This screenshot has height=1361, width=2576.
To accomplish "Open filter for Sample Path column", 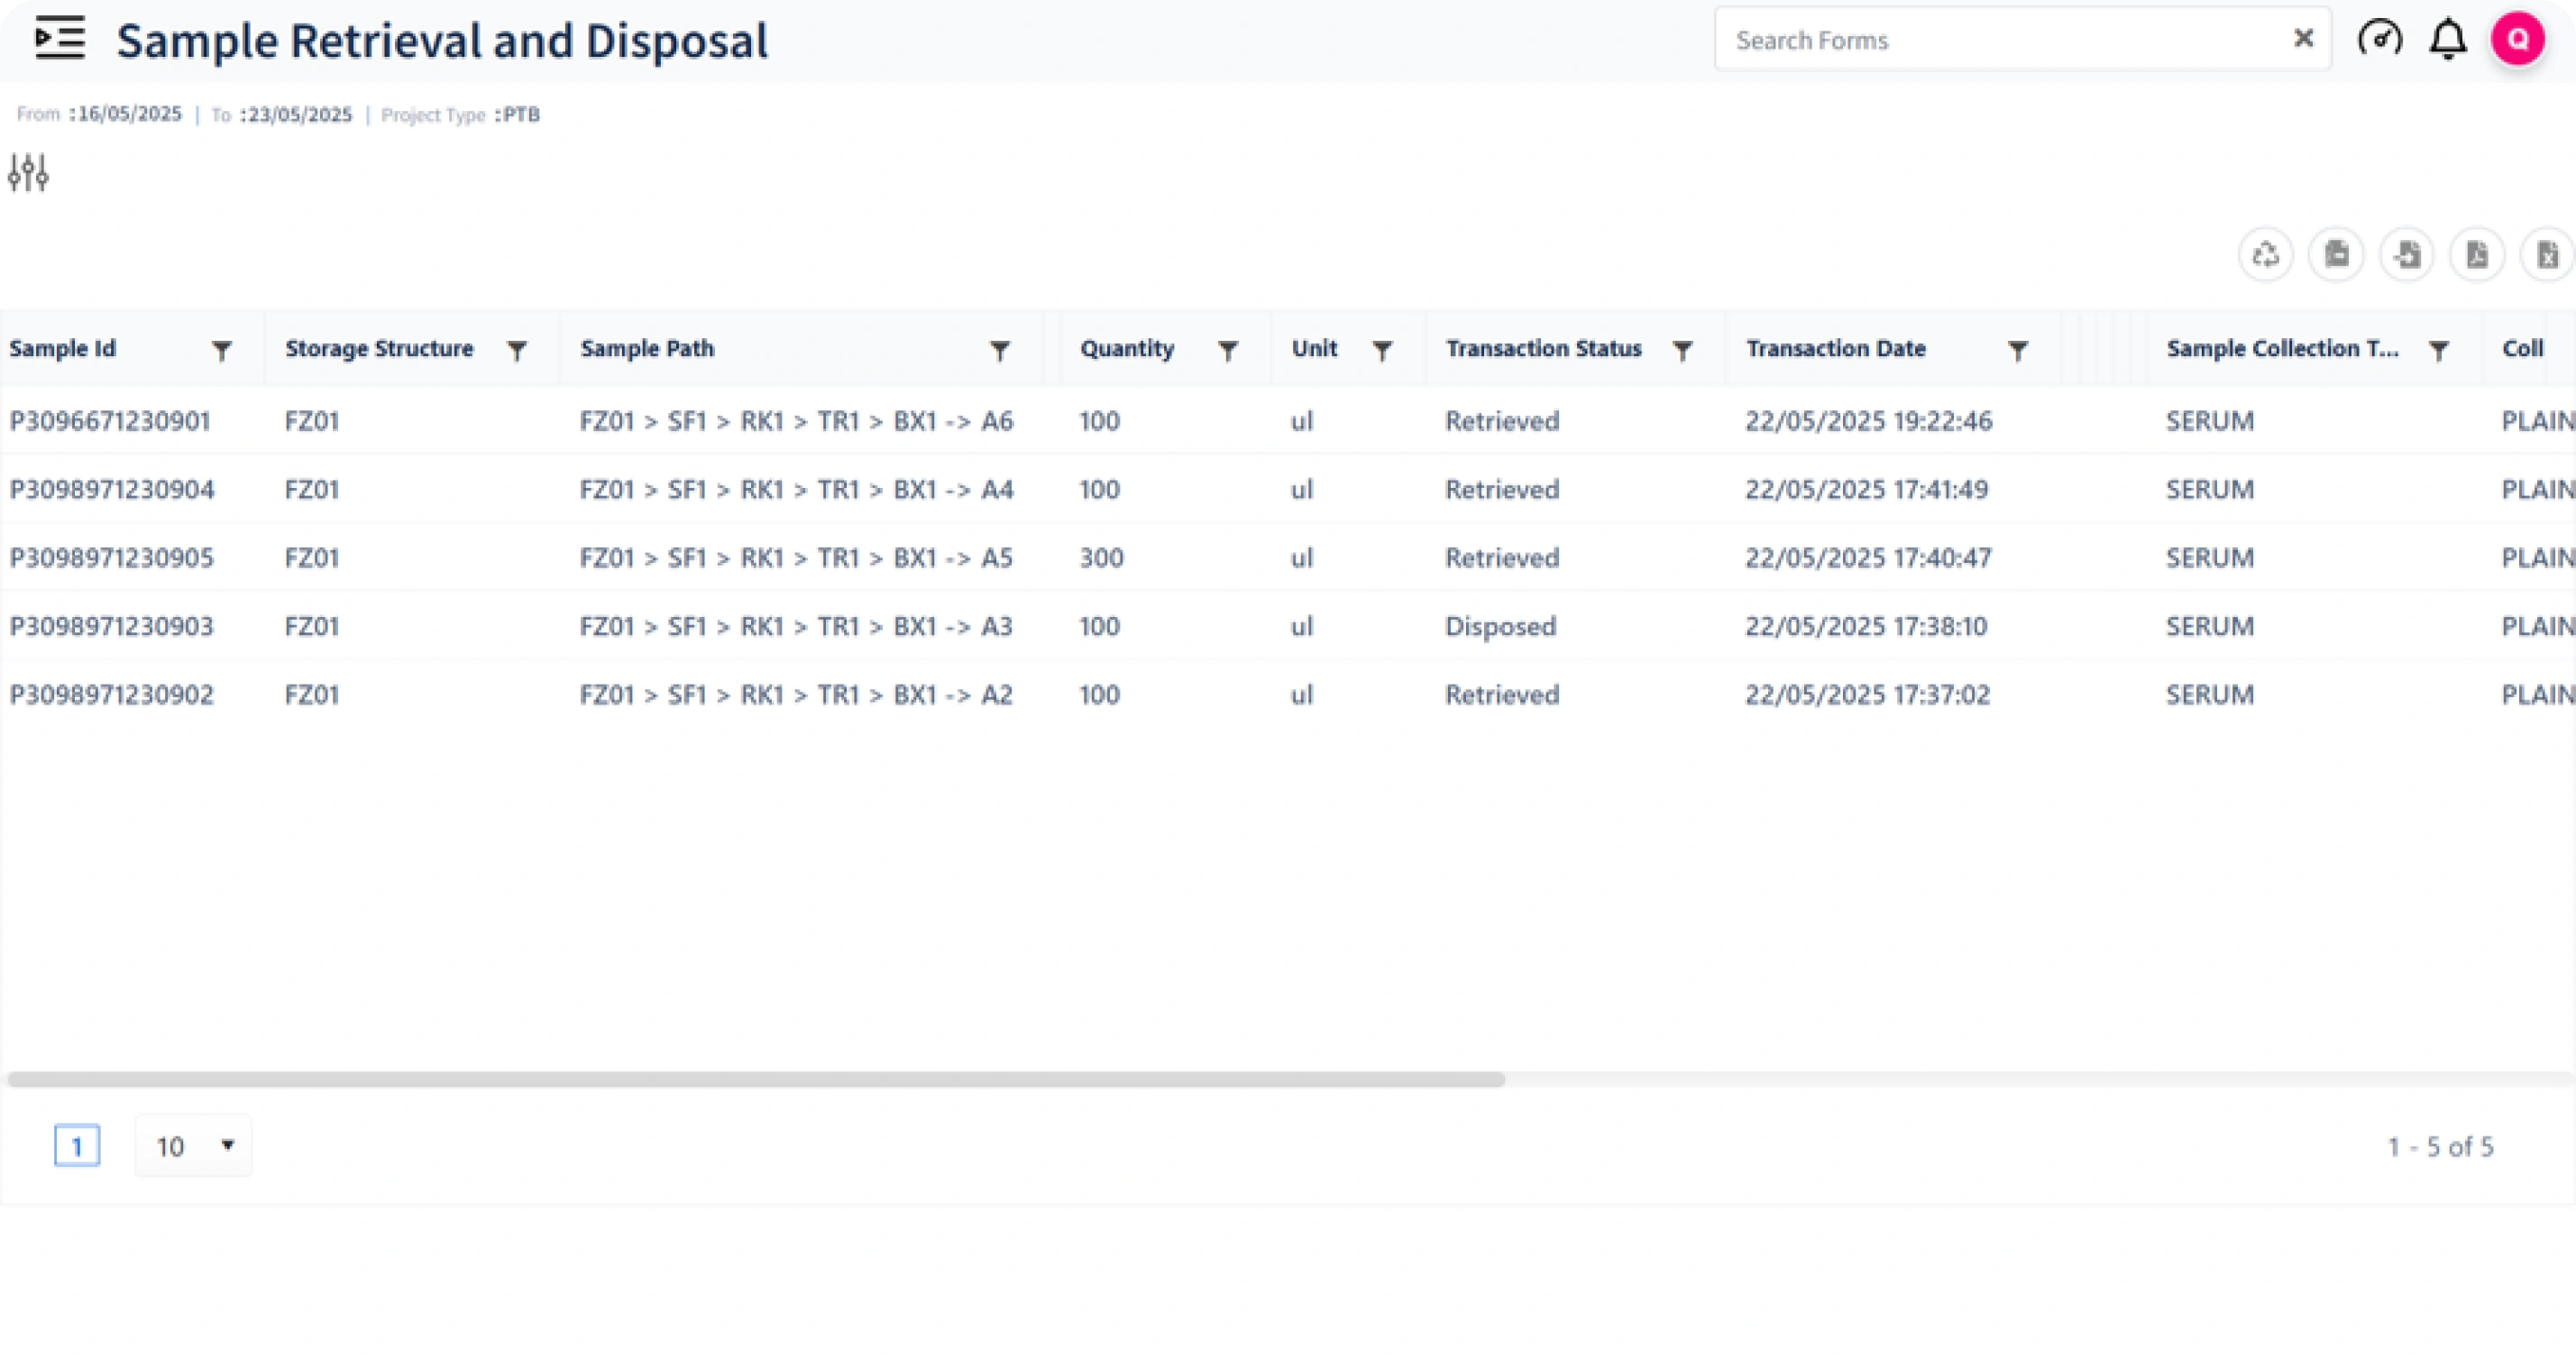I will (x=999, y=350).
